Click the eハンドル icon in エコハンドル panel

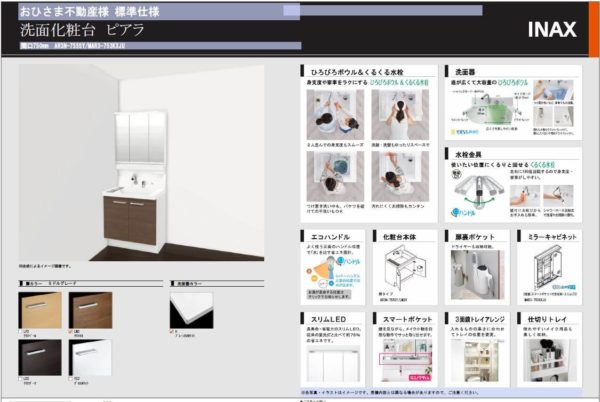click(348, 262)
